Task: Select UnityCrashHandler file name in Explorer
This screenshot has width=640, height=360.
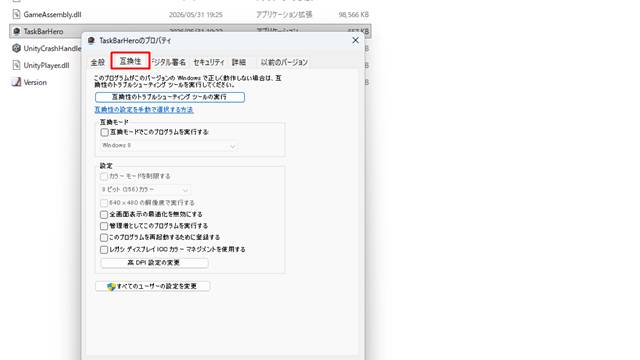Action: point(52,48)
